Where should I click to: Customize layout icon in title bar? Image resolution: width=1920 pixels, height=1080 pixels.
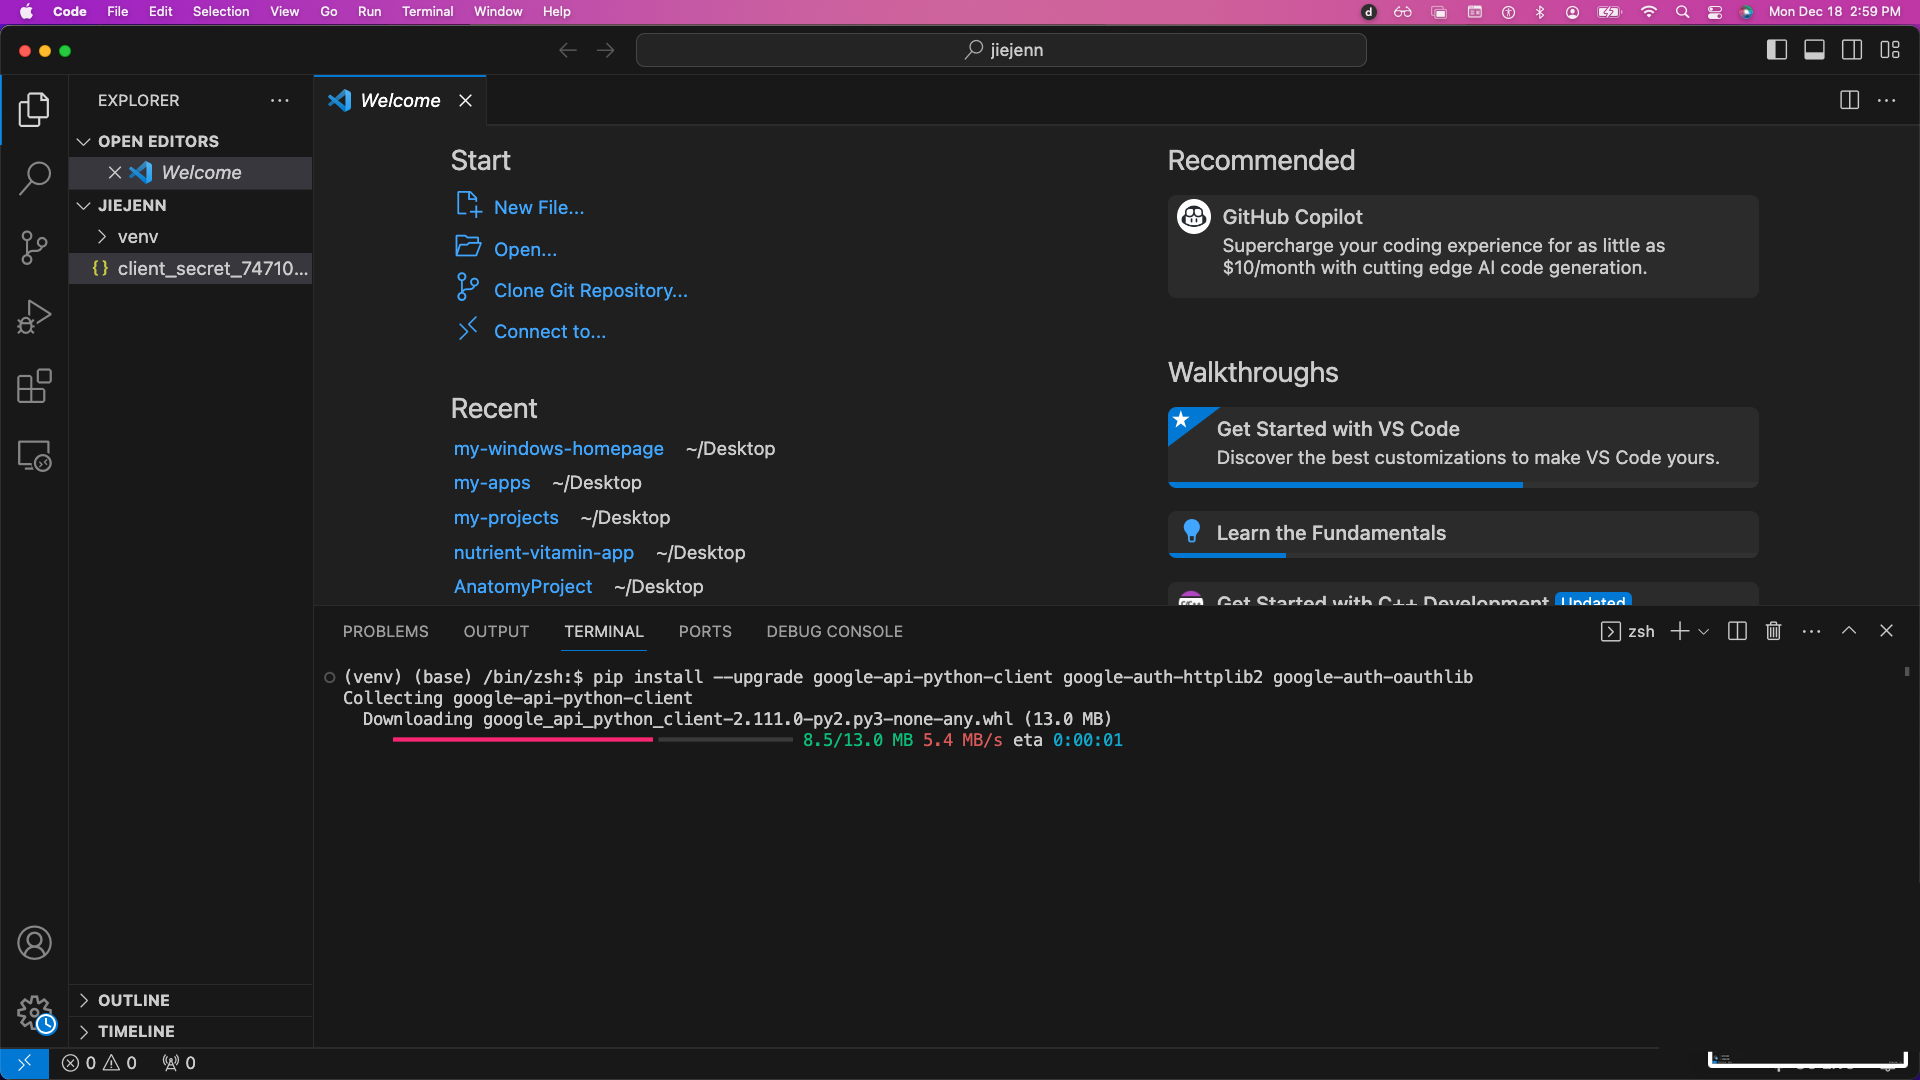[1890, 50]
